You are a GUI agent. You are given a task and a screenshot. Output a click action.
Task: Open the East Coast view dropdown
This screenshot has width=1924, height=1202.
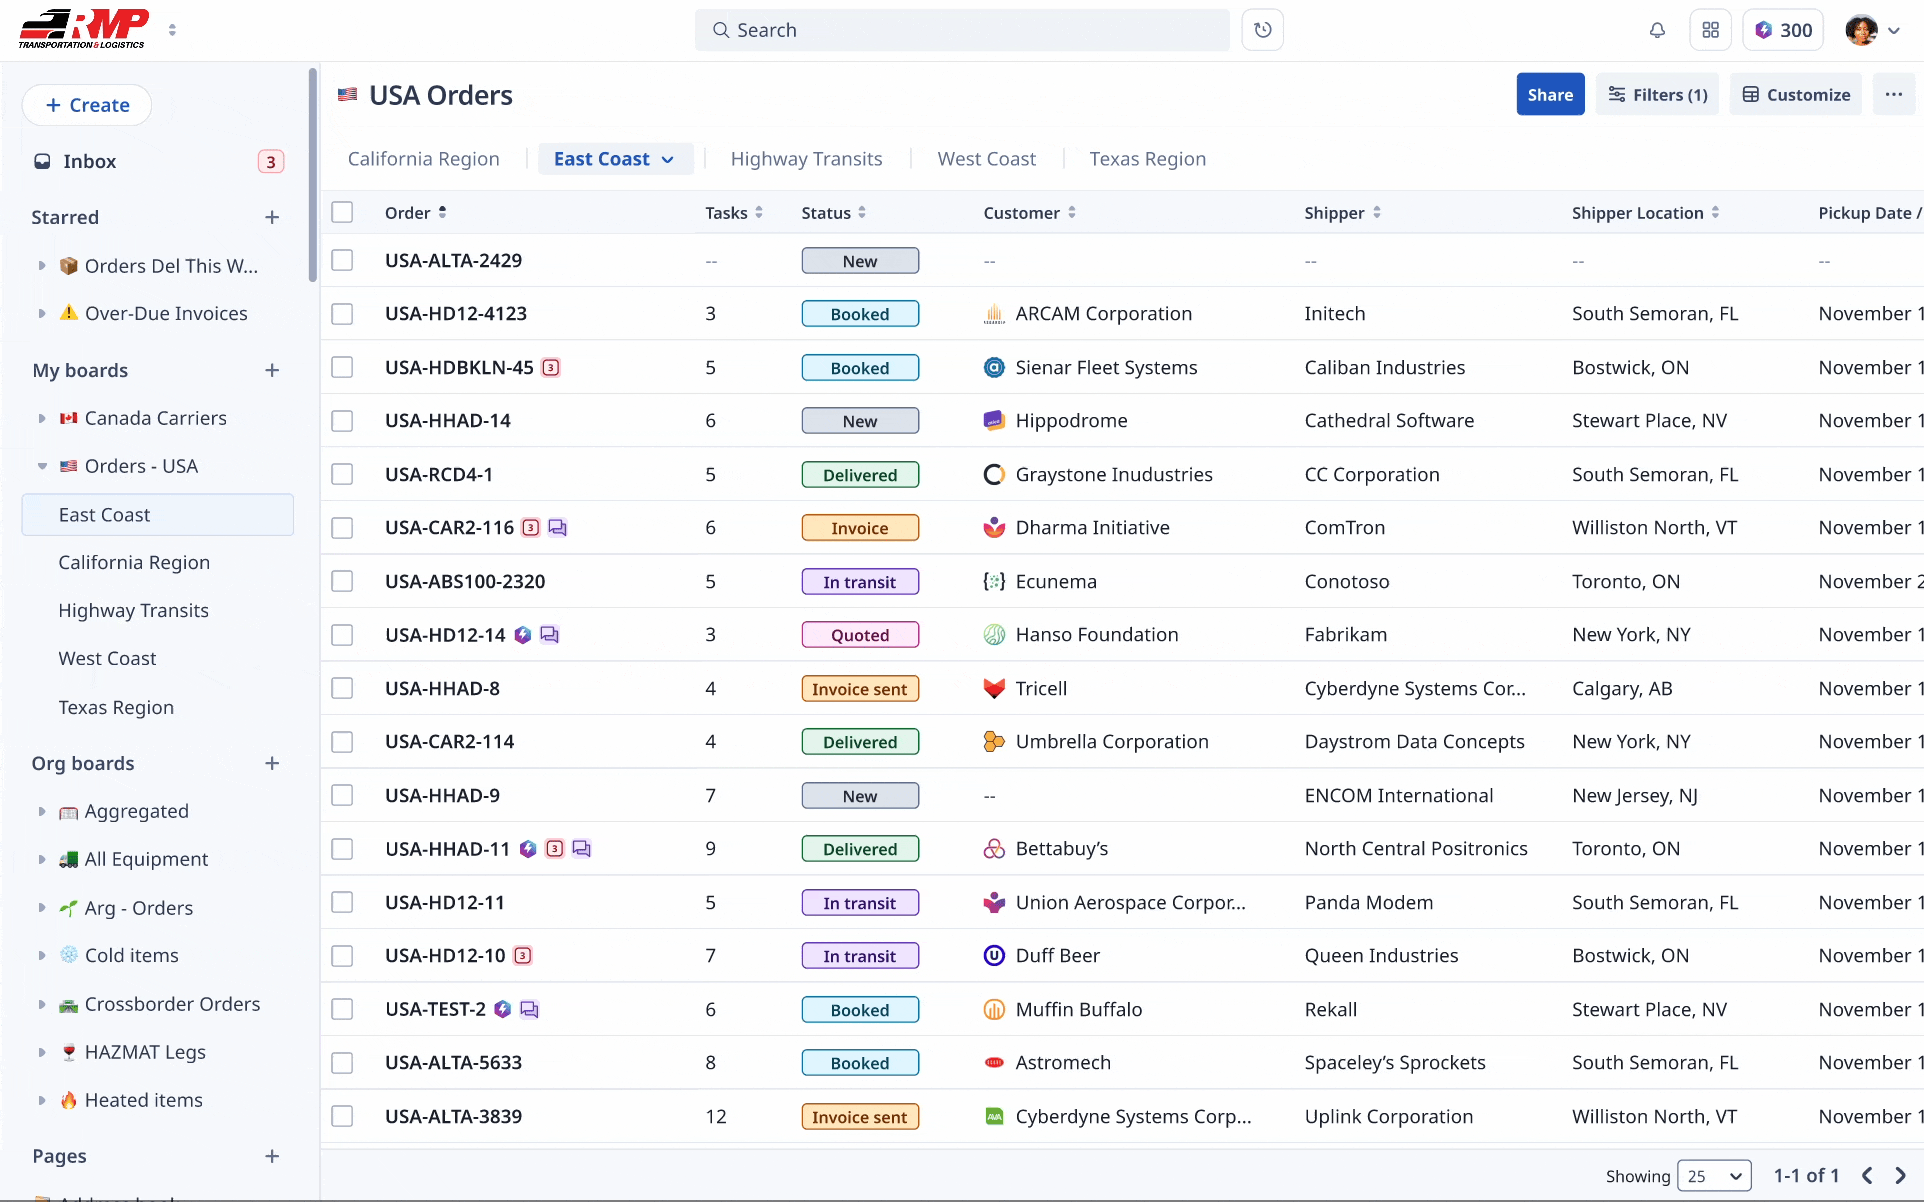[x=668, y=158]
